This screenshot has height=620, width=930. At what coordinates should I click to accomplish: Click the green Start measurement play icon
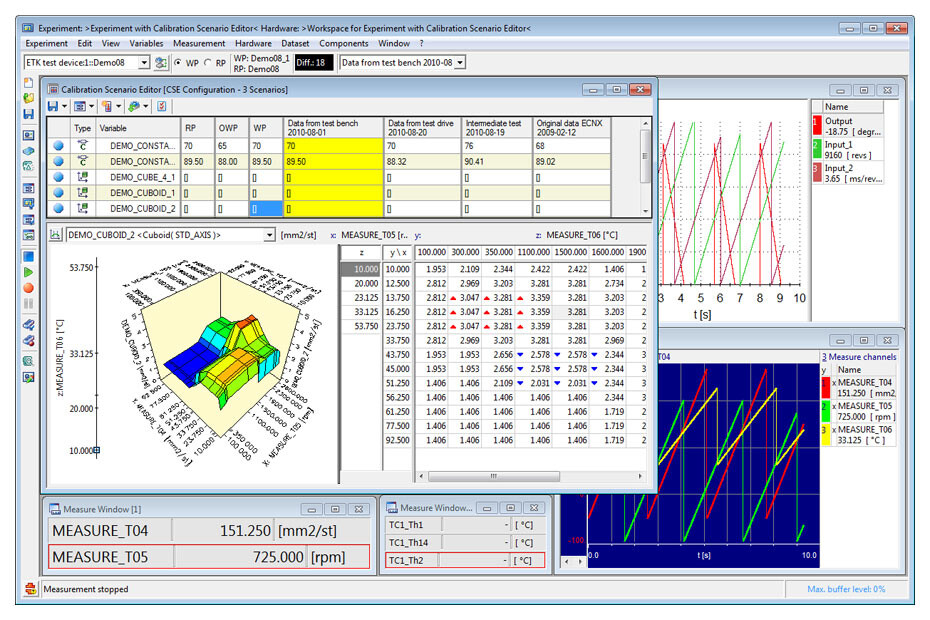(28, 272)
